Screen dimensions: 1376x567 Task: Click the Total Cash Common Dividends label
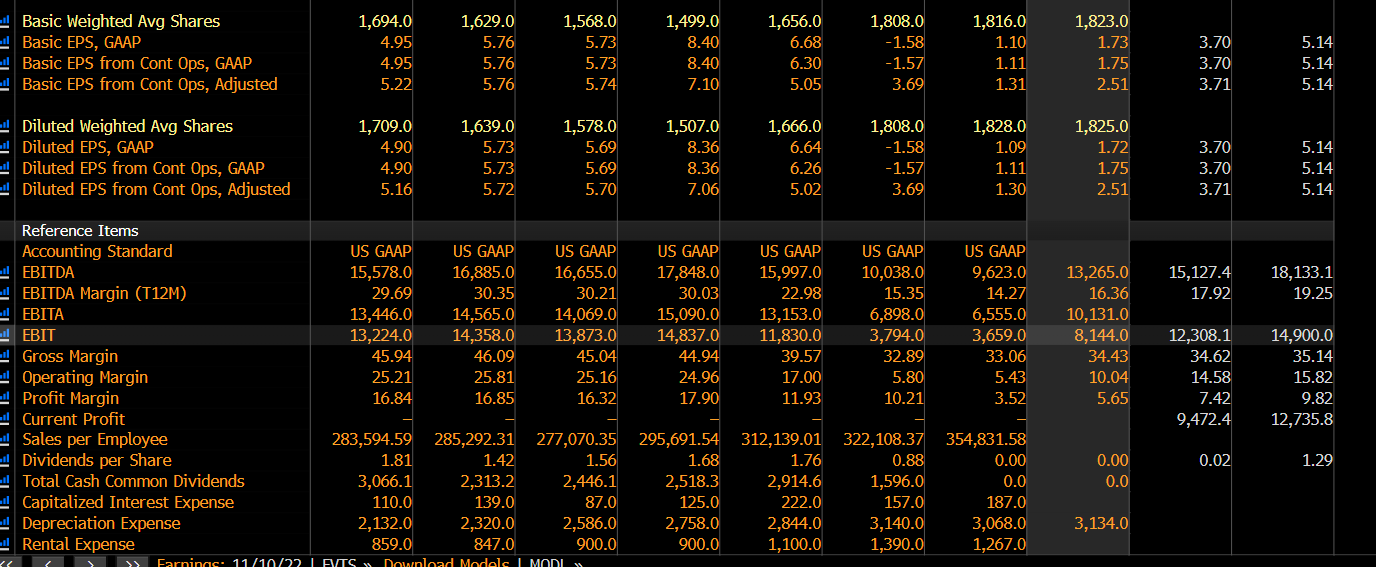(x=133, y=481)
